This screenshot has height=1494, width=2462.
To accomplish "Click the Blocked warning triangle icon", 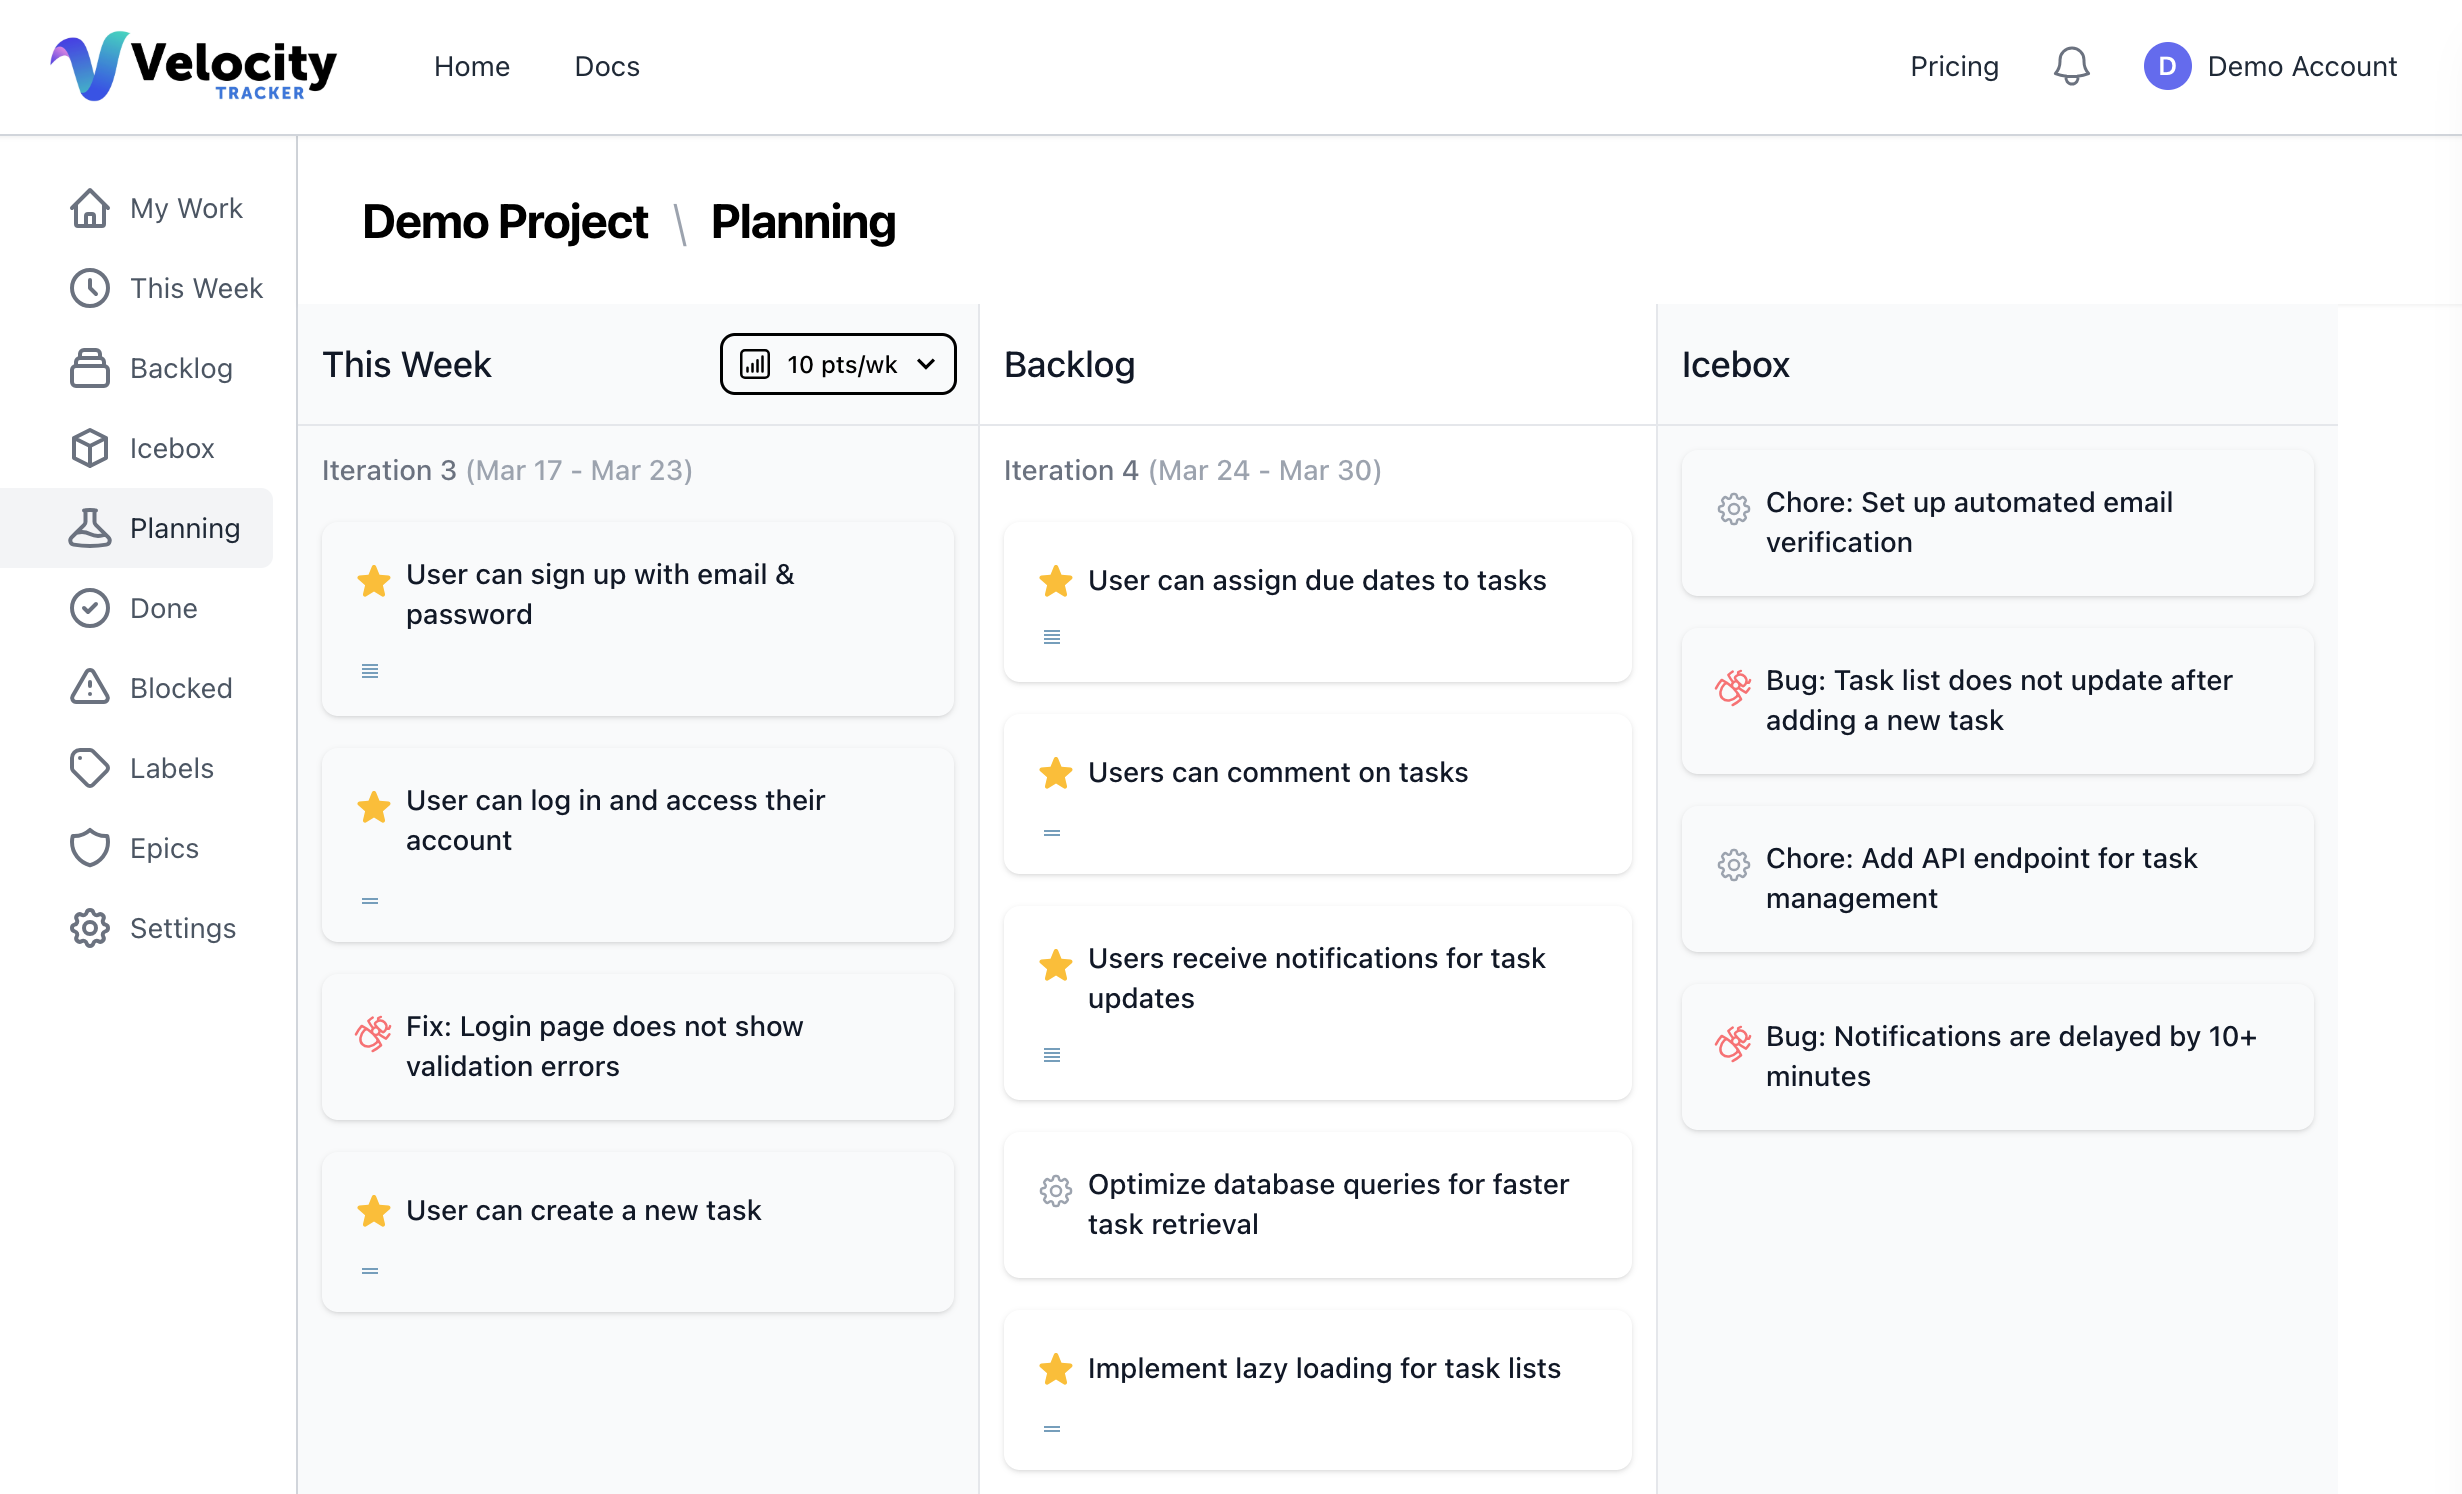I will point(90,688).
